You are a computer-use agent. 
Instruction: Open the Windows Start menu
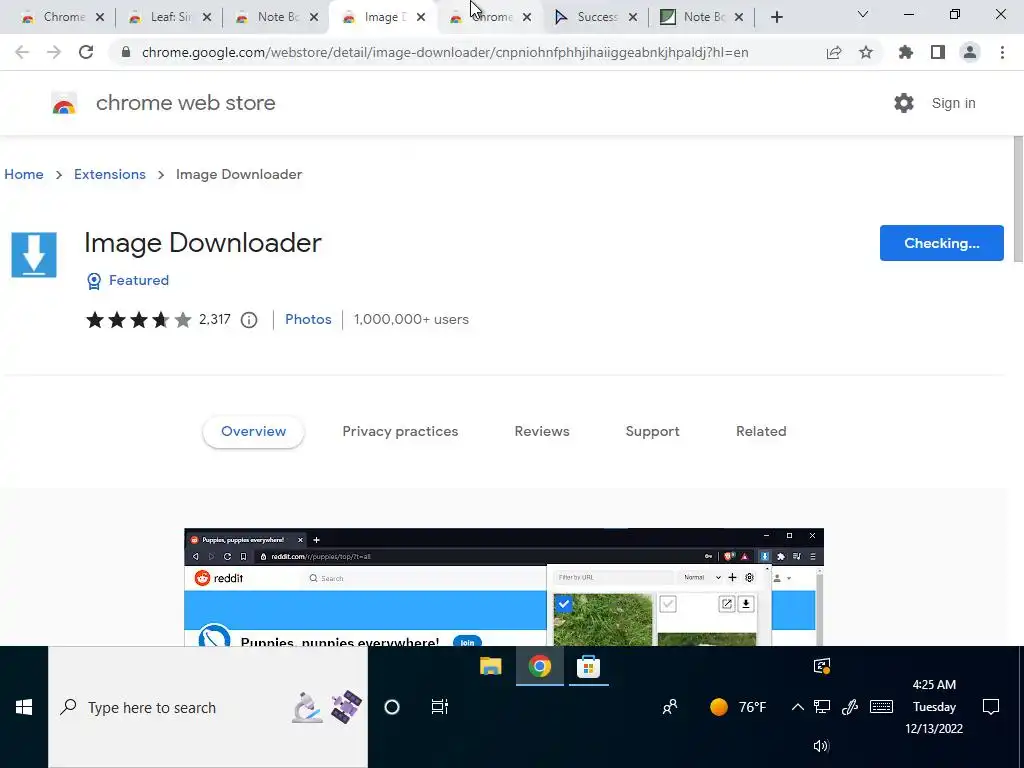[x=24, y=707]
